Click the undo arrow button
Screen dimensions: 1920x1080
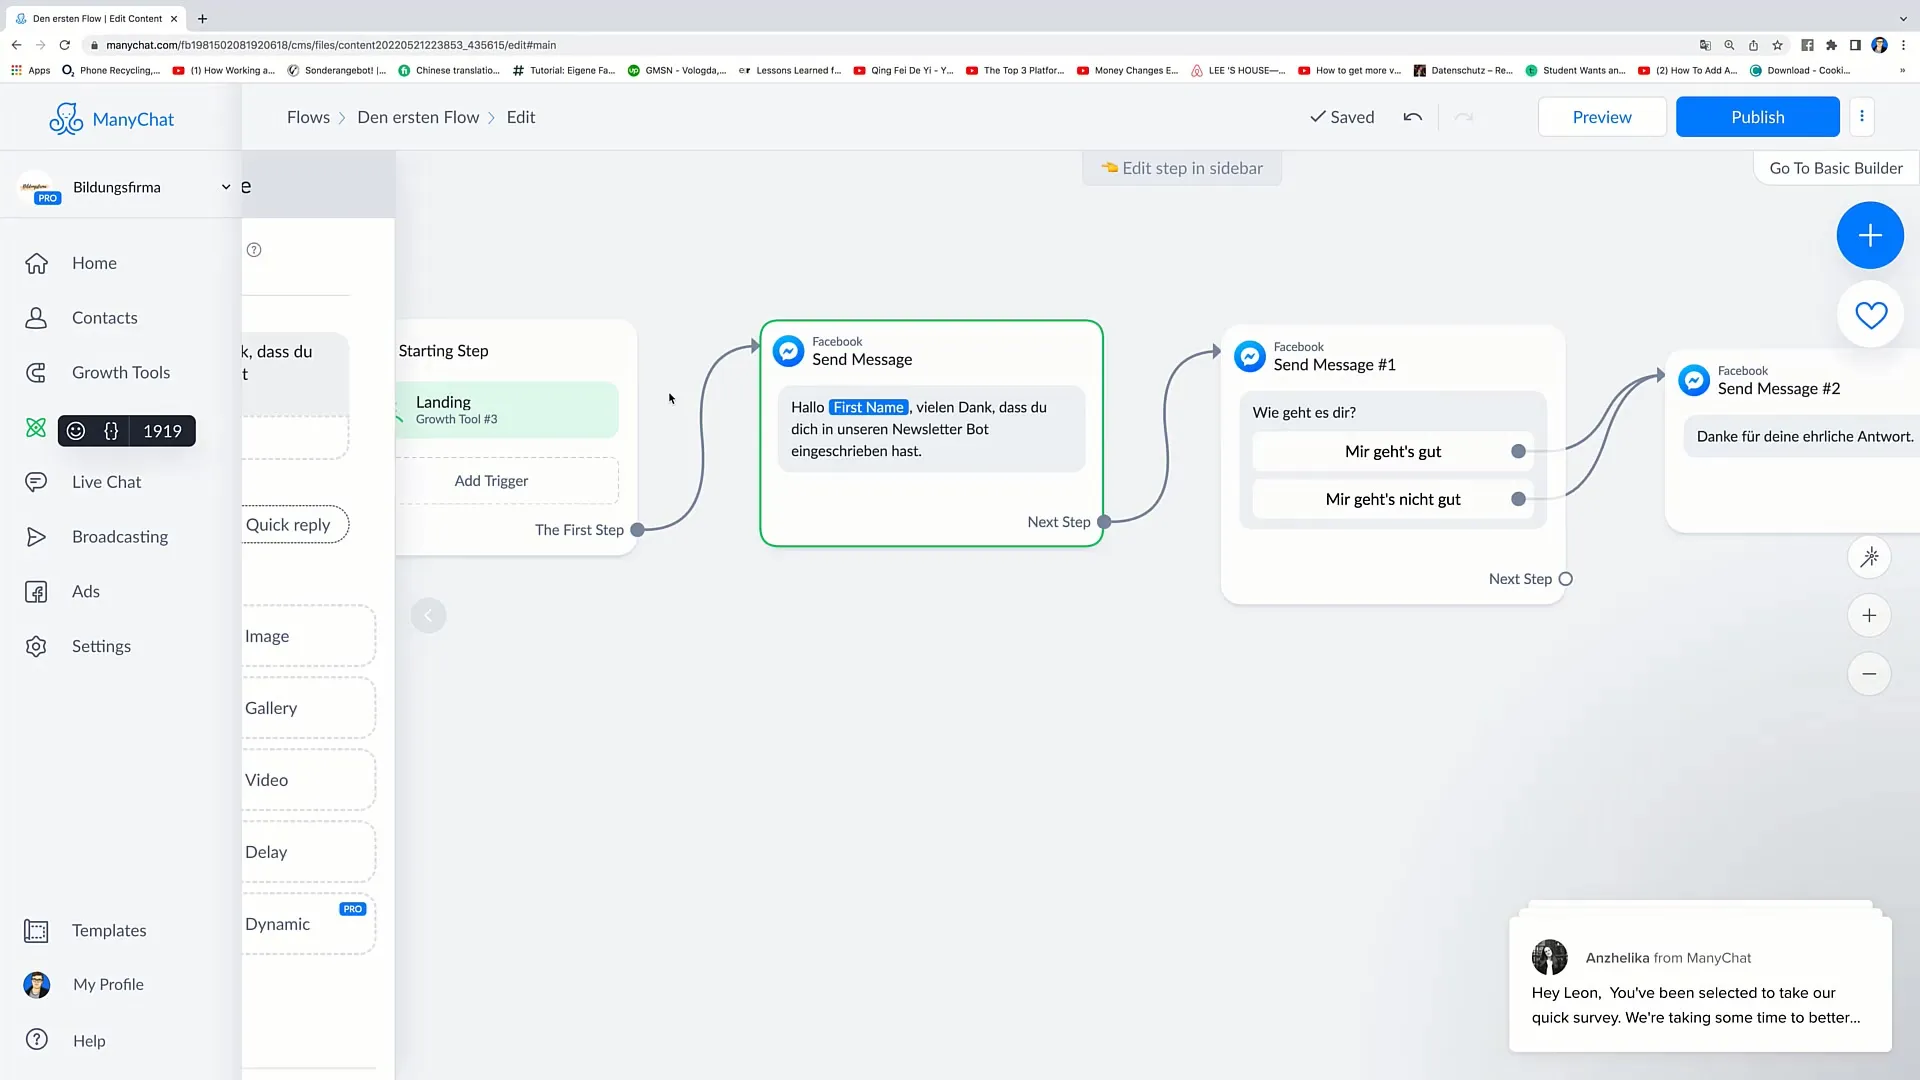pos(1412,117)
